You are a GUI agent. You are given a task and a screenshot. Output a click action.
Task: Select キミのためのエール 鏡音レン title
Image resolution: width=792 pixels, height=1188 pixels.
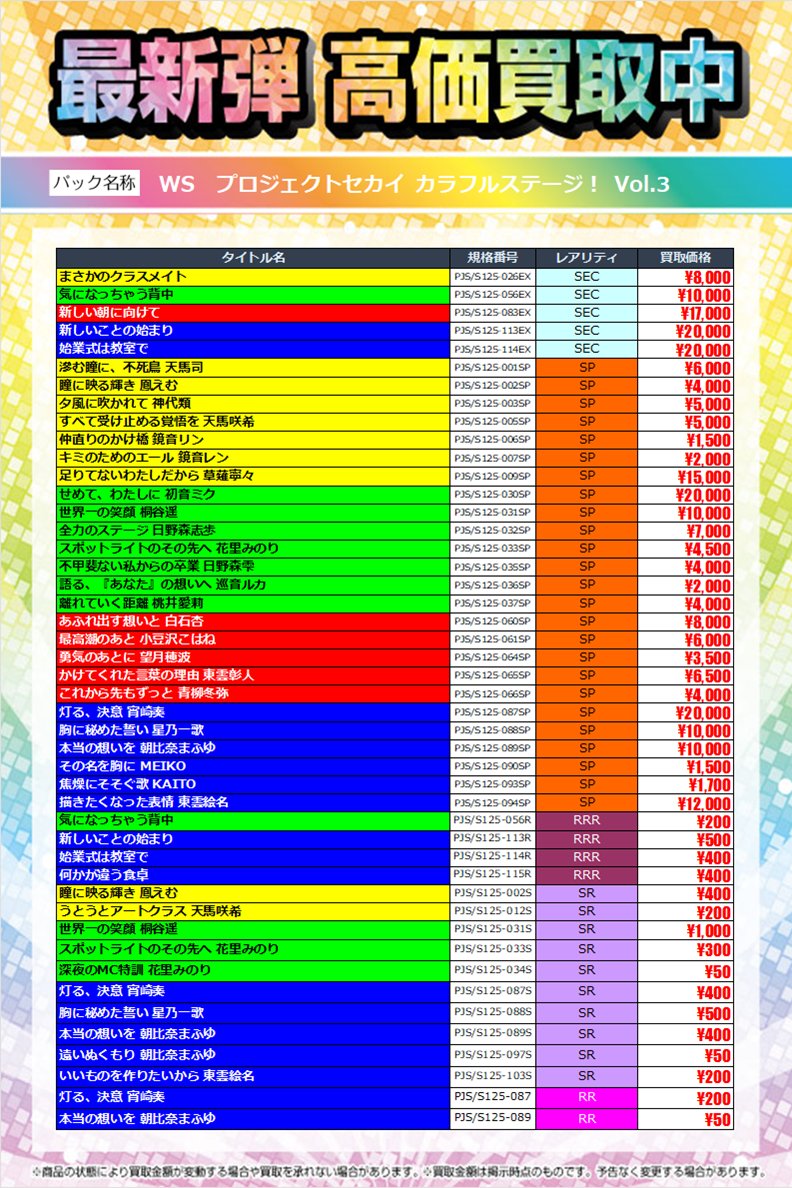144,458
